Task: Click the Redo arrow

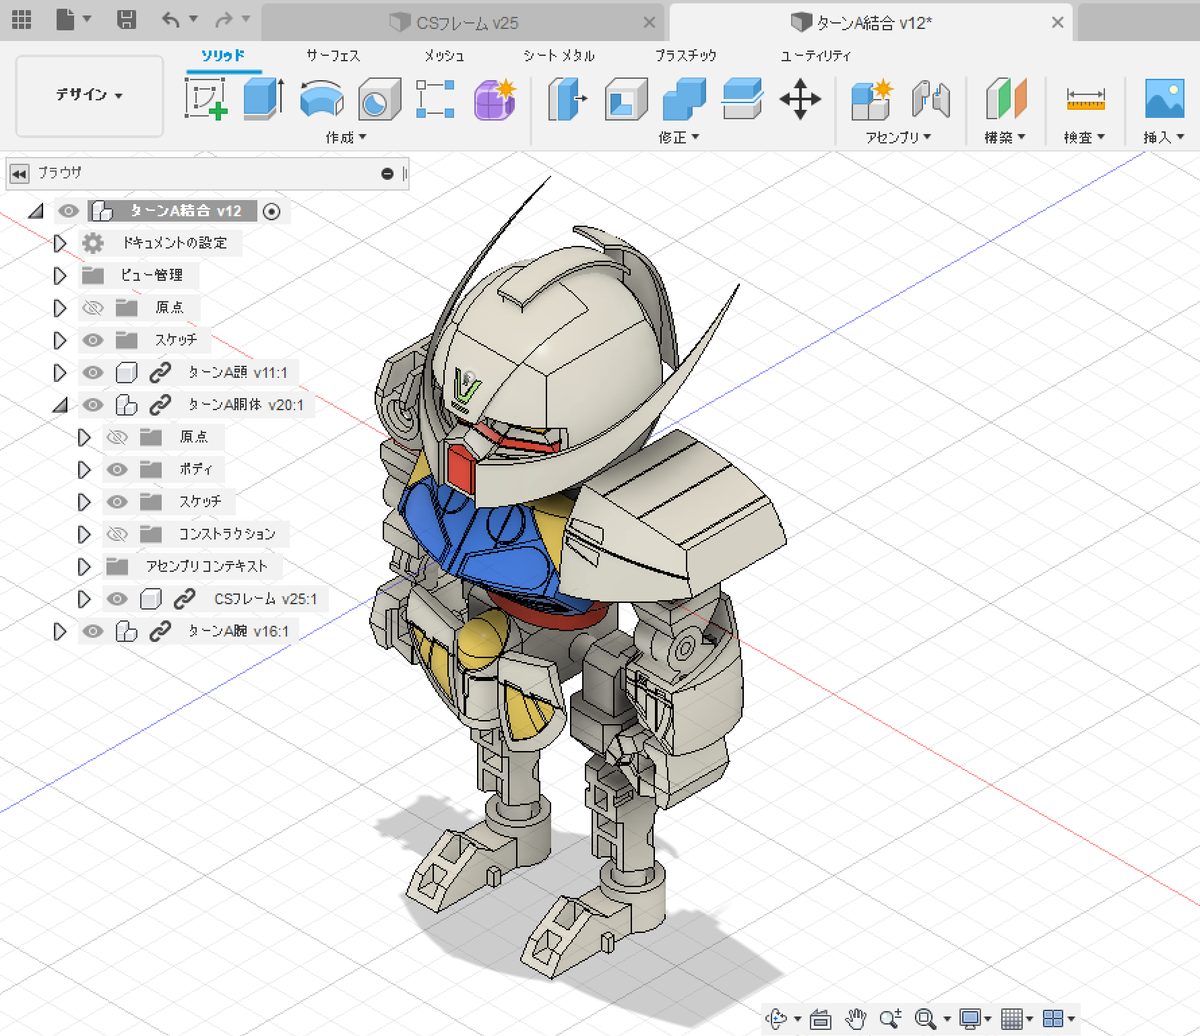Action: pos(224,19)
